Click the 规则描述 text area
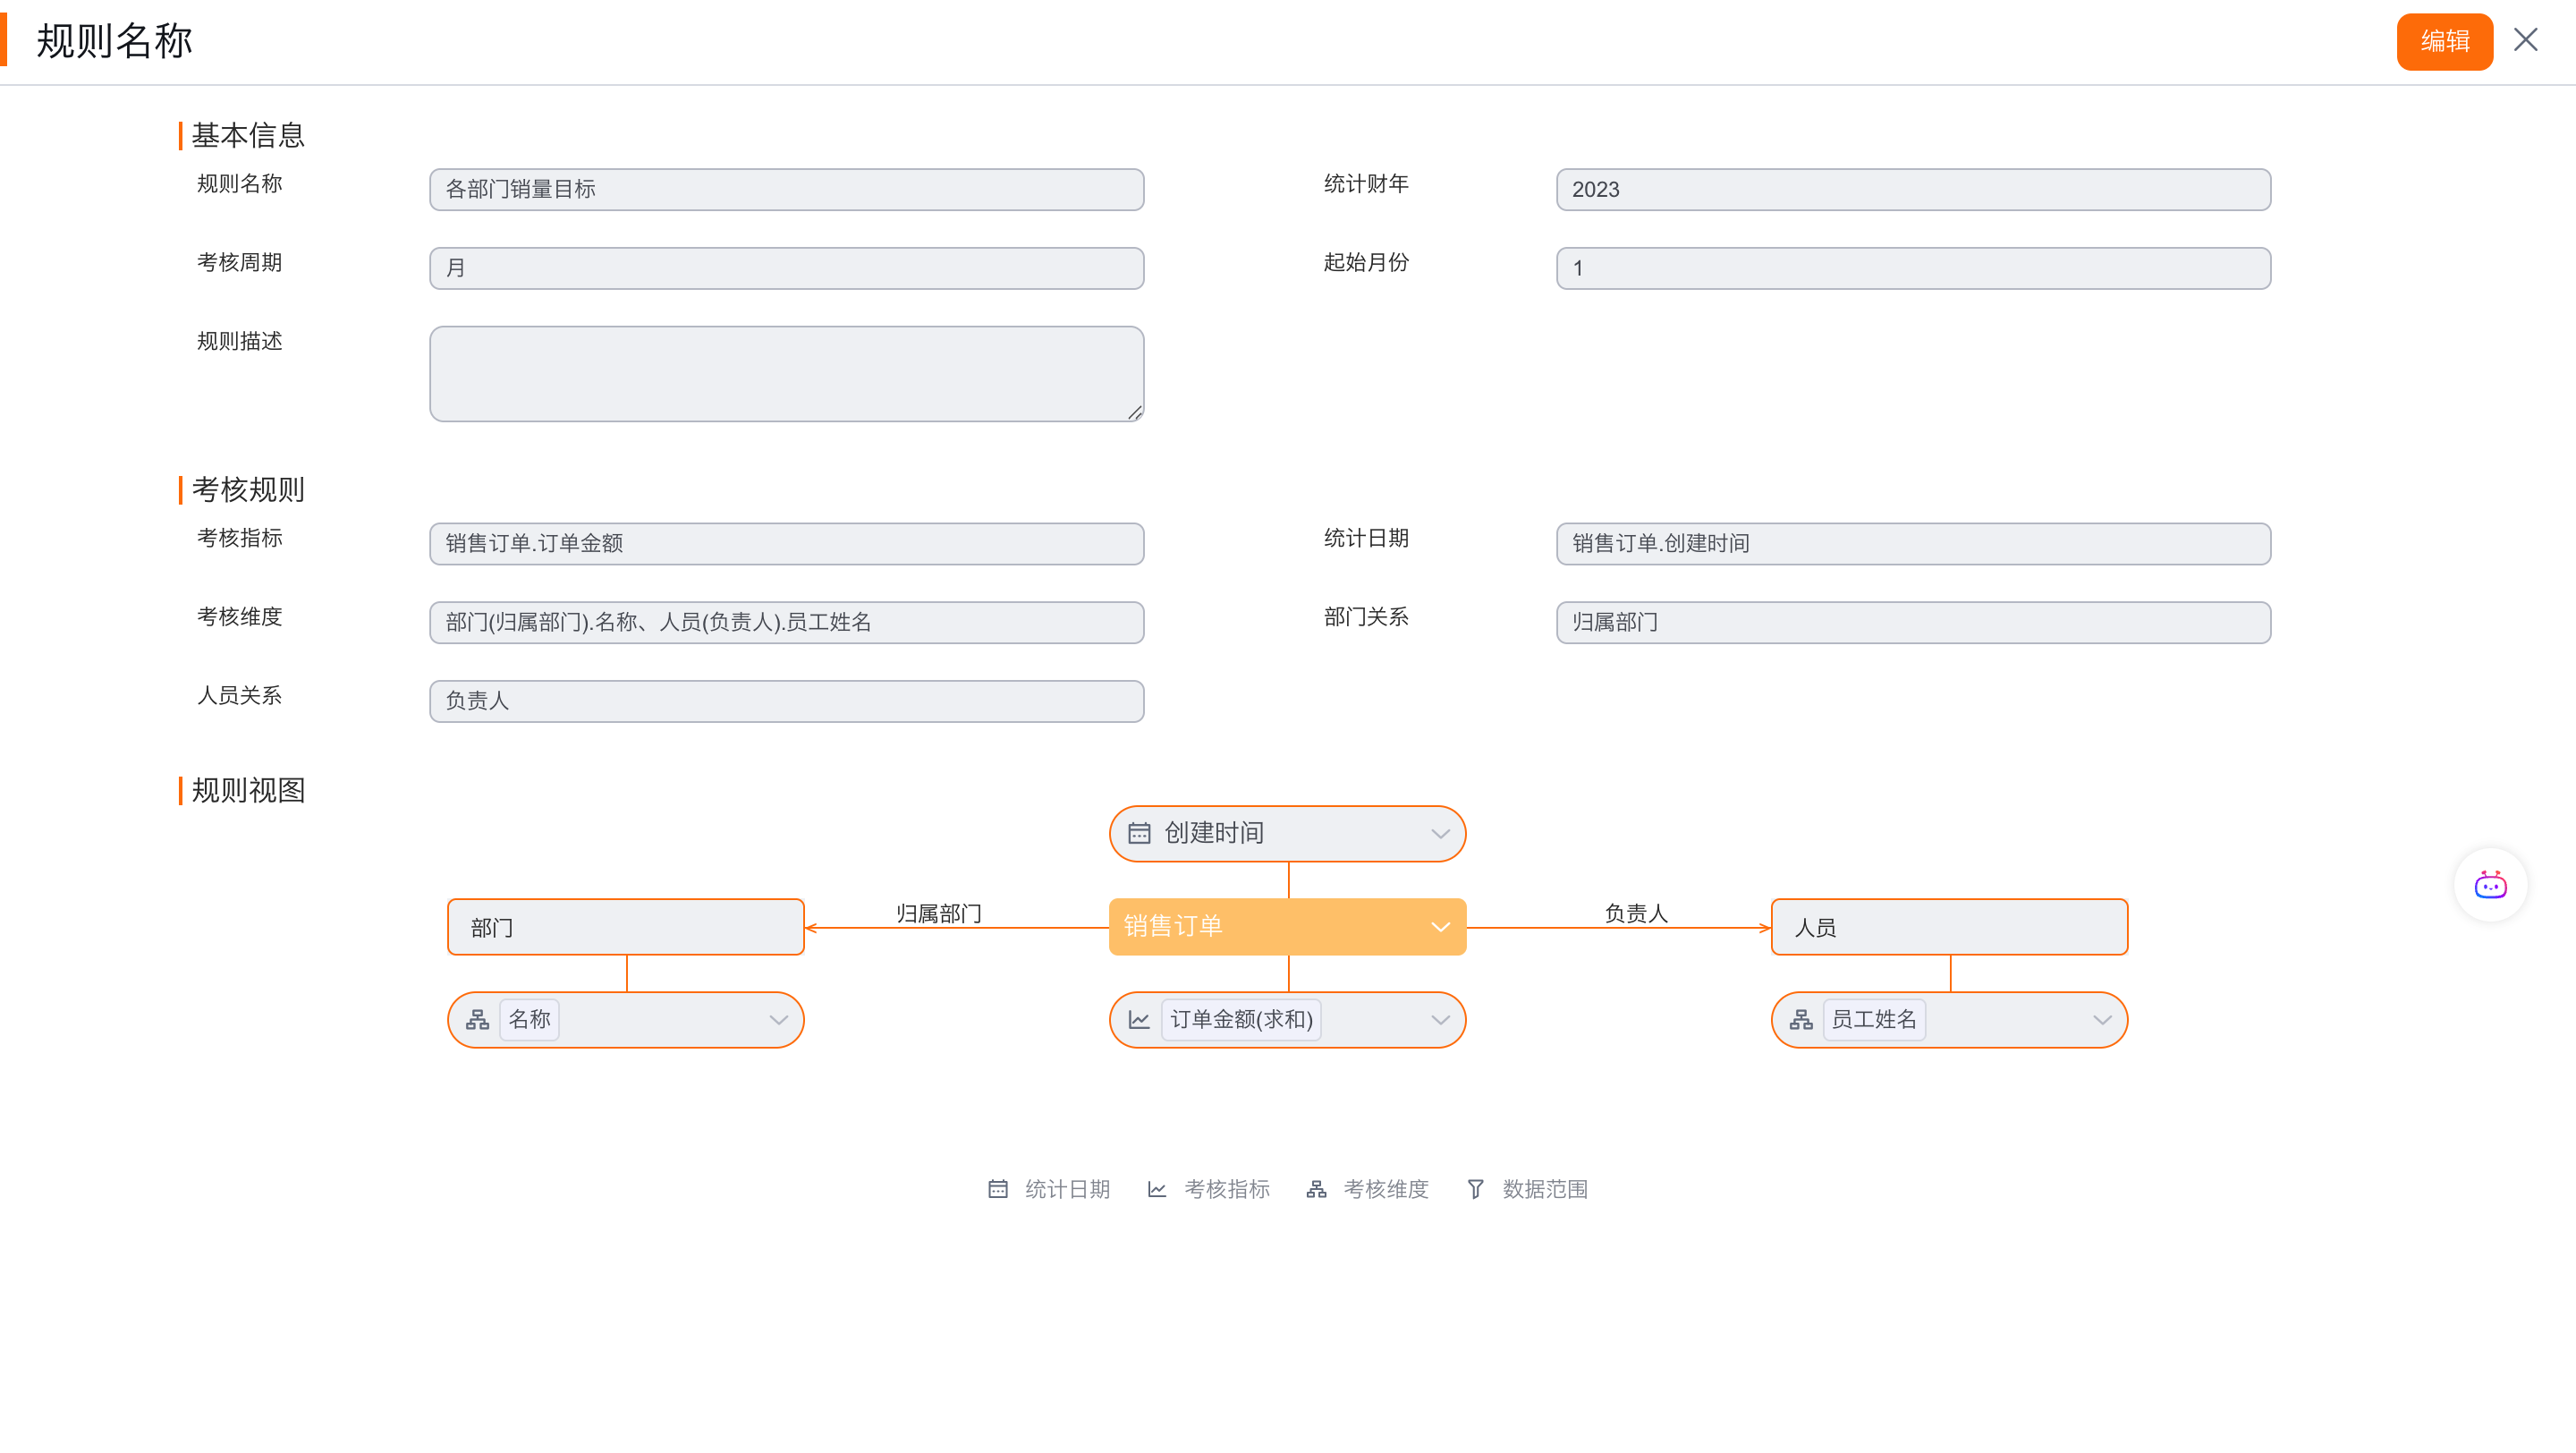The width and height of the screenshot is (2576, 1453). [x=786, y=373]
